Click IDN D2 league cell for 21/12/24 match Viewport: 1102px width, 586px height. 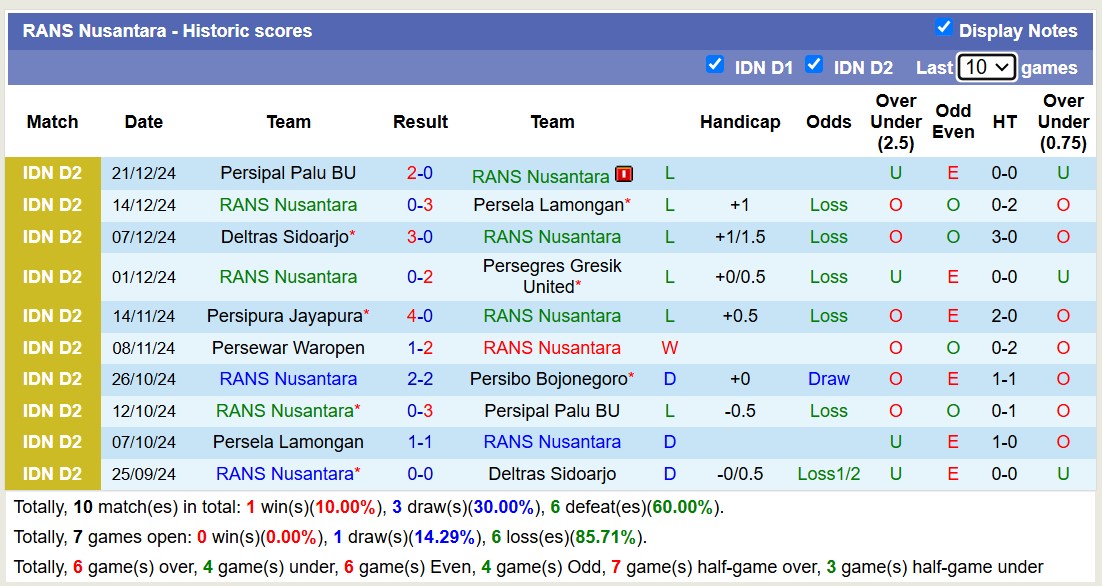[53, 173]
